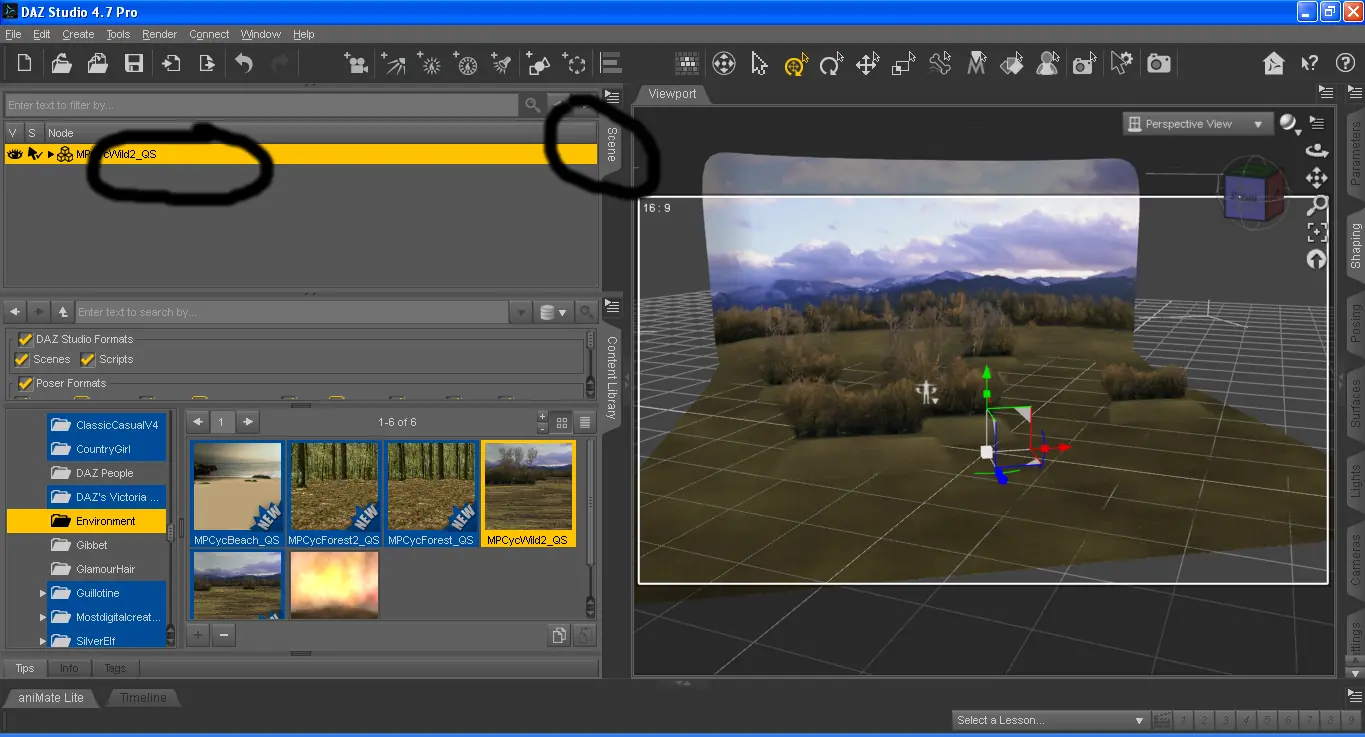The height and width of the screenshot is (737, 1365).
Task: Open the Select a Lesson dropdown
Action: 1050,720
